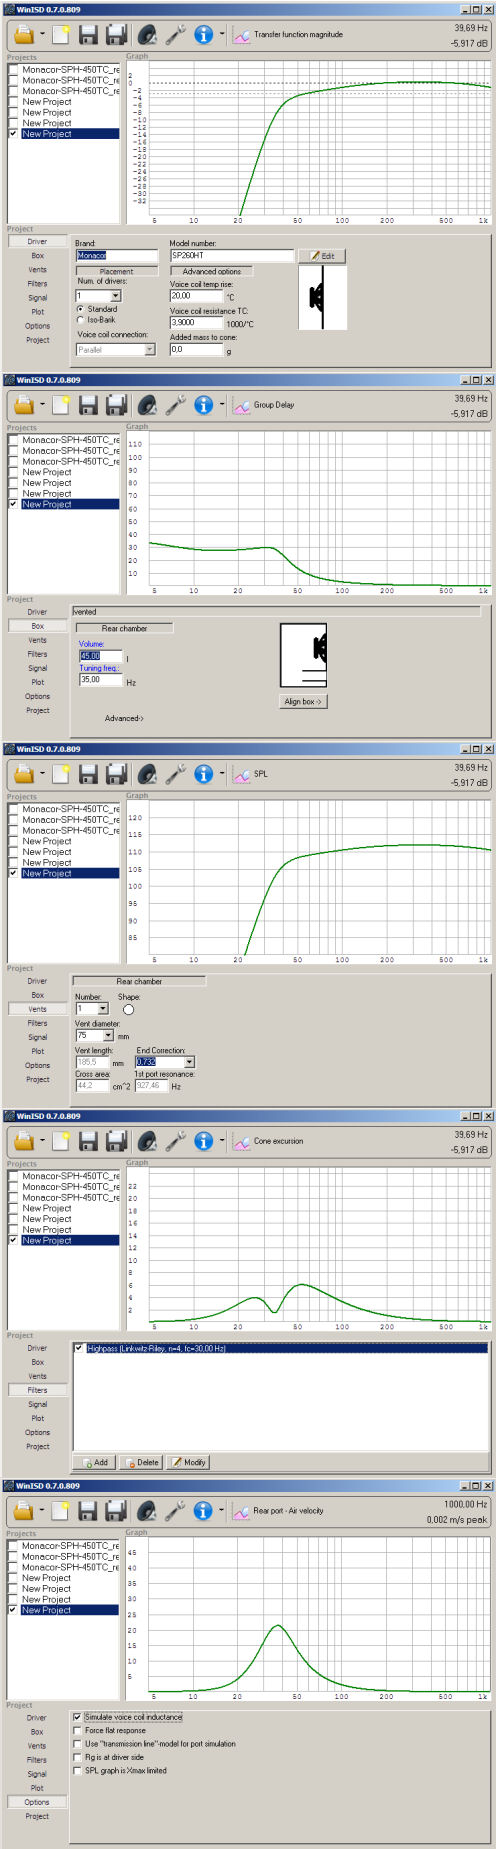Click the round vent Shape button
Screen dimensions: 496x1849
tap(128, 1009)
